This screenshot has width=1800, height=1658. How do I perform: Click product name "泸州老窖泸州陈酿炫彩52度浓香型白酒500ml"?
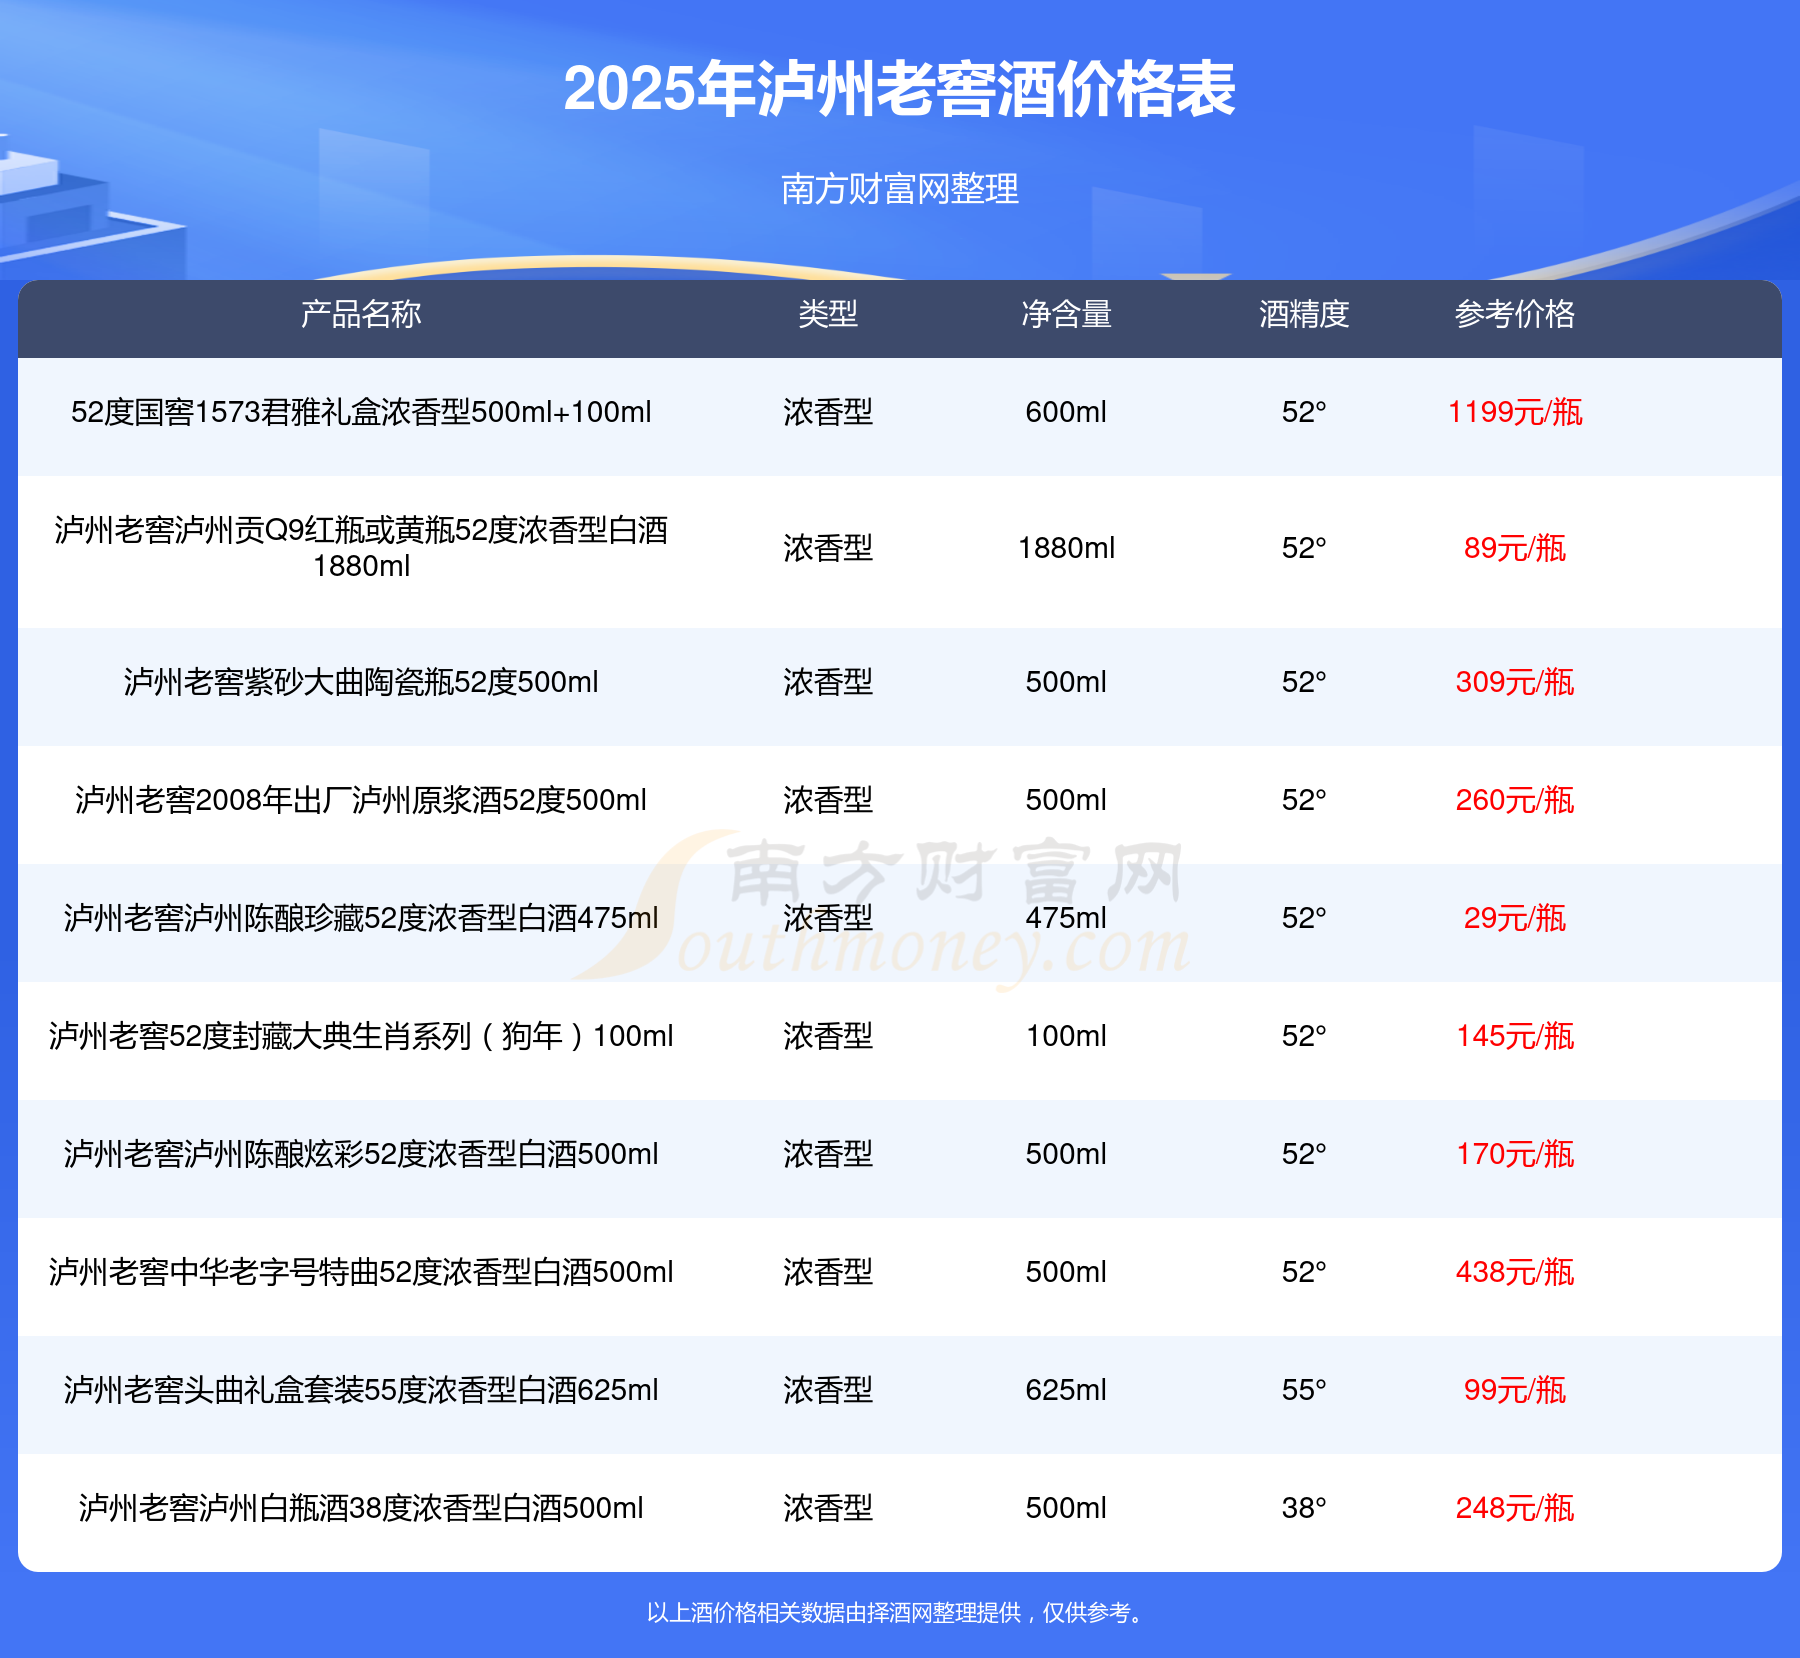361,1154
